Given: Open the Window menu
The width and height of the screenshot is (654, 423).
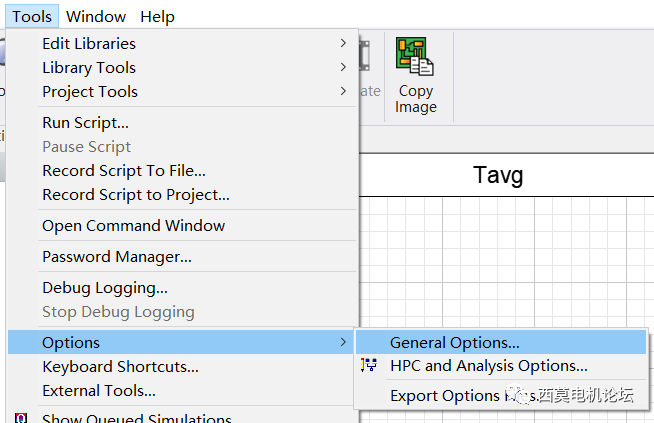Looking at the screenshot, I should (96, 16).
